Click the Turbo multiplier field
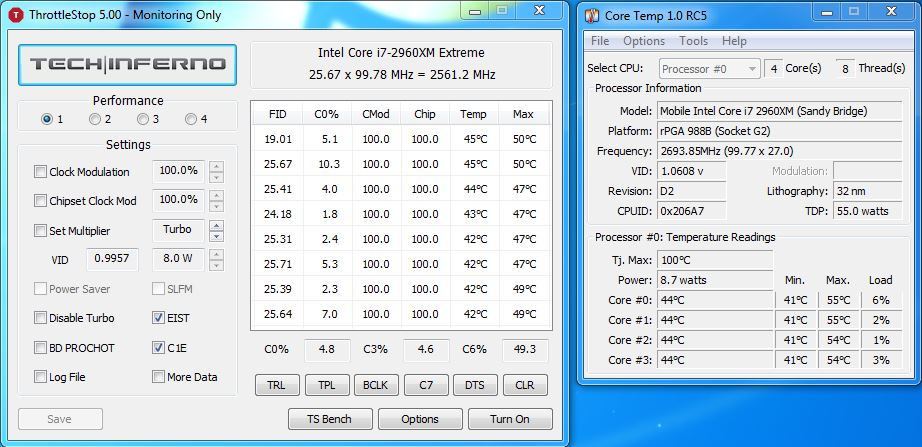This screenshot has width=922, height=447. click(178, 231)
